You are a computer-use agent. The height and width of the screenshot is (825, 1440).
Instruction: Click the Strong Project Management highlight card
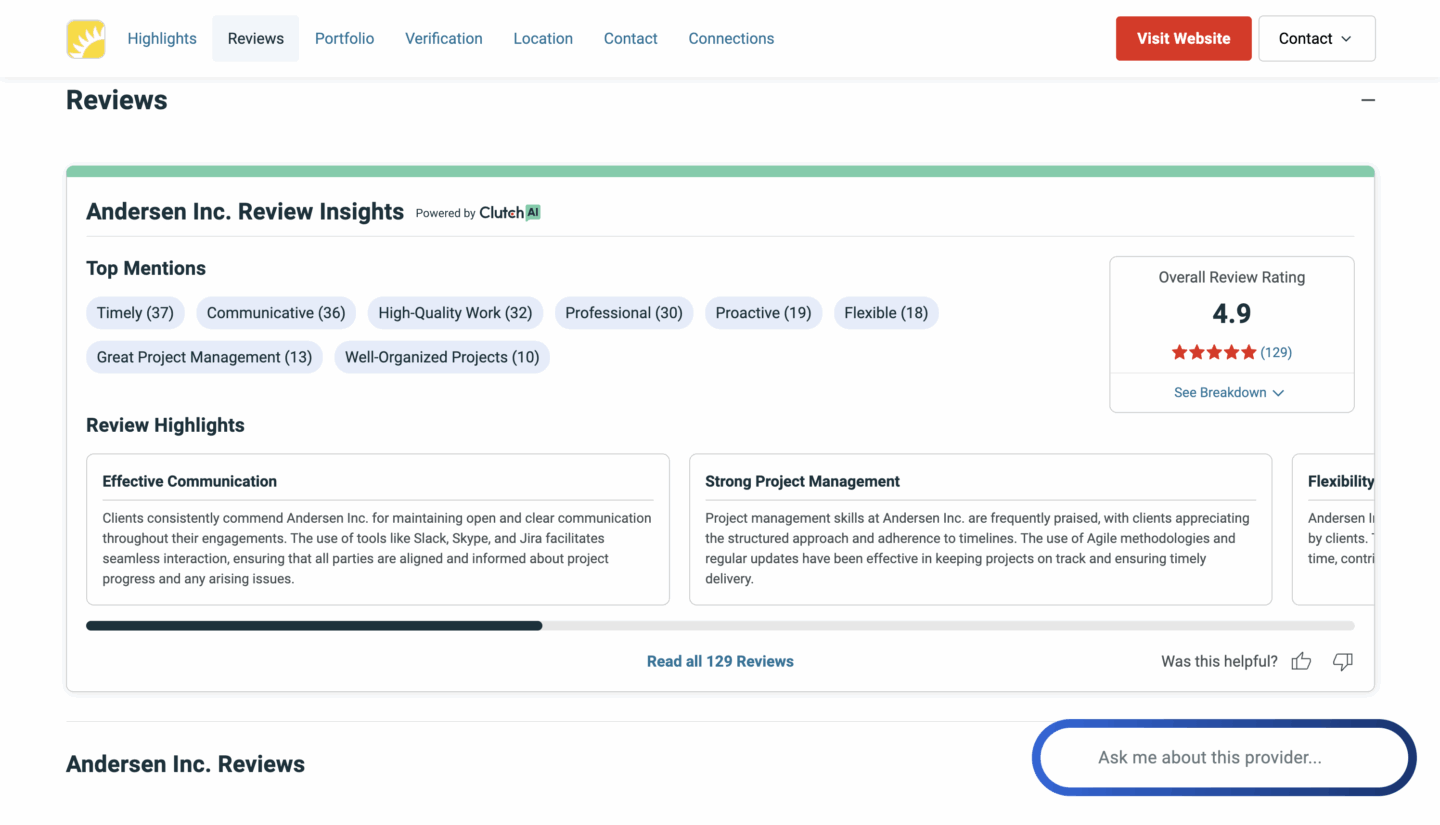tap(981, 529)
